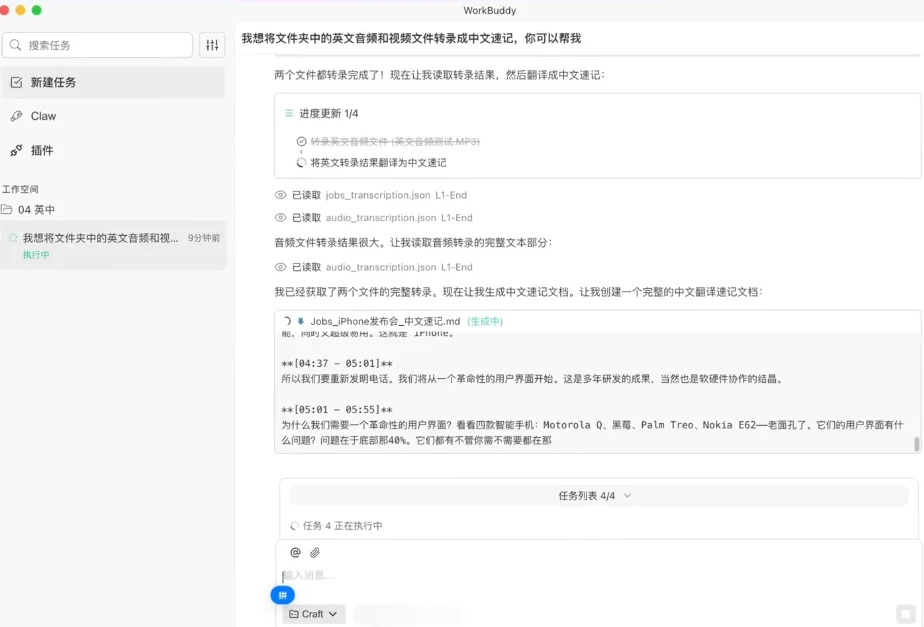The image size is (924, 627).
Task: Click the Claw icon in the sidebar
Action: pyautogui.click(x=16, y=116)
